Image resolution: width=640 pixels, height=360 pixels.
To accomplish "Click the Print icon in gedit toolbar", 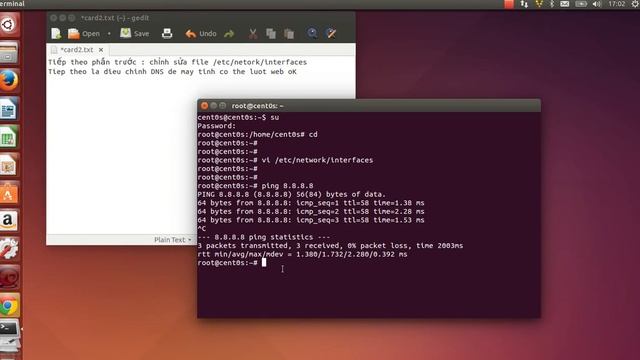I will [167, 33].
